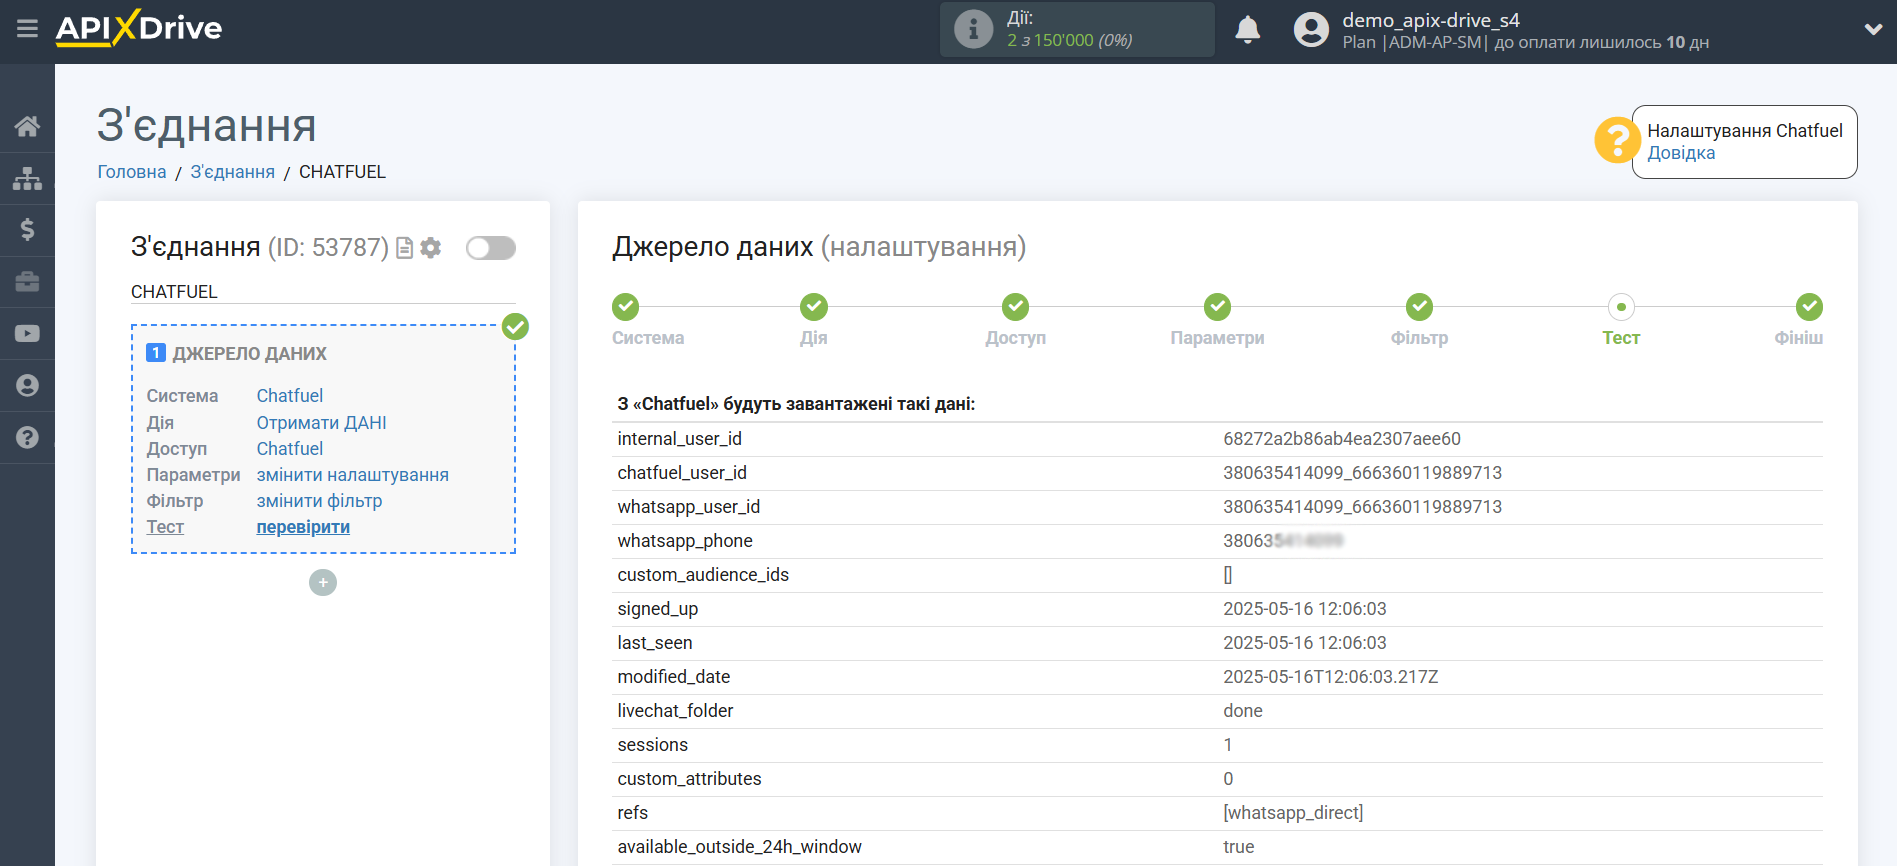Open the actions info icon
Viewport: 1897px width, 866px height.
(973, 29)
